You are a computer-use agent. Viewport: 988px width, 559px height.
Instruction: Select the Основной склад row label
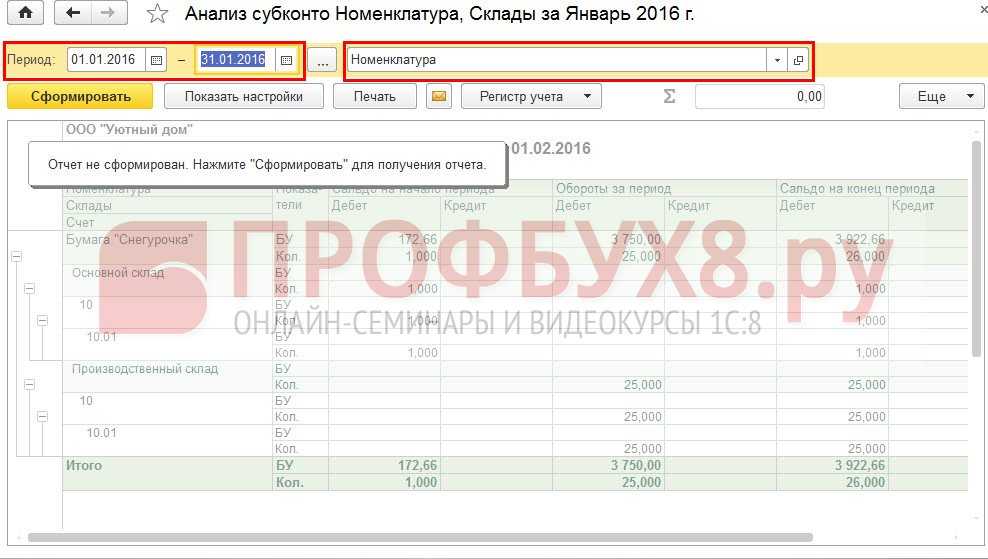pyautogui.click(x=118, y=273)
